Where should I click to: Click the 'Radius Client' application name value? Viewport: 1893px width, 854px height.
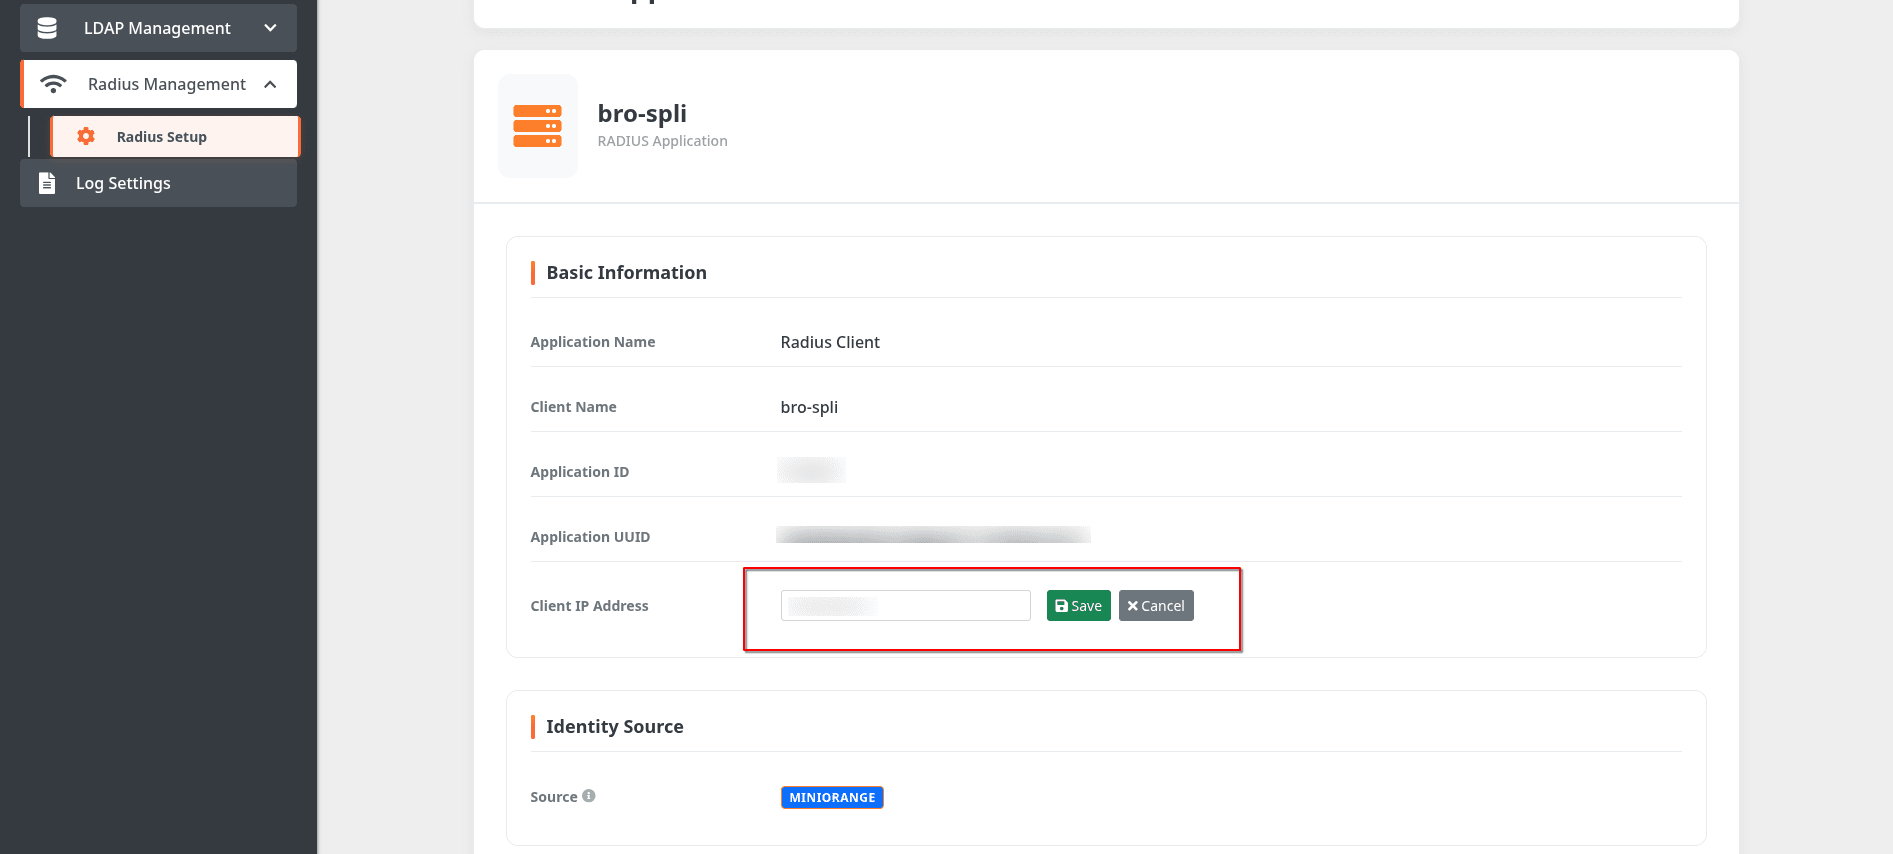(830, 342)
